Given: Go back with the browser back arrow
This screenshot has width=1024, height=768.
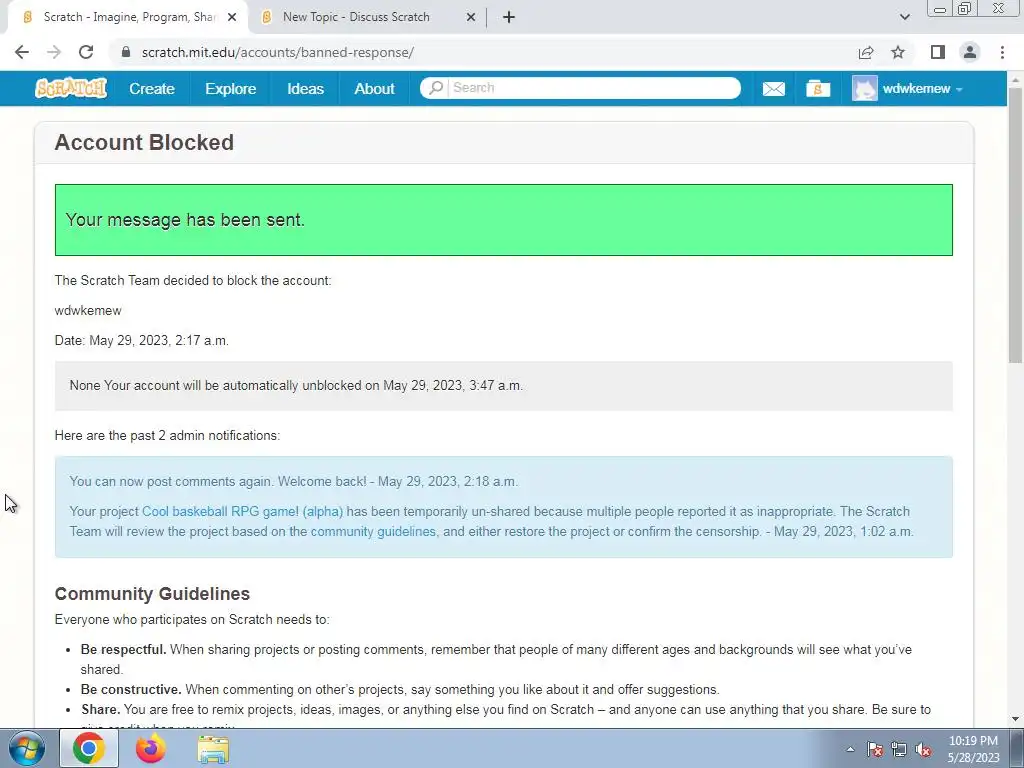Looking at the screenshot, I should click(x=22, y=52).
